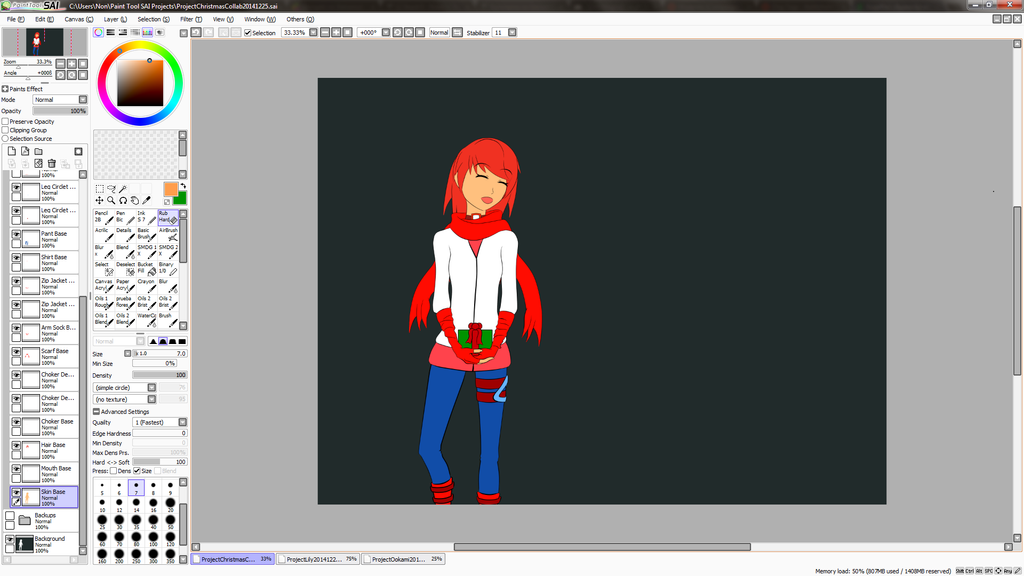Enable Preserve Opacity checkbox
This screenshot has height=576, width=1024.
click(x=5, y=121)
